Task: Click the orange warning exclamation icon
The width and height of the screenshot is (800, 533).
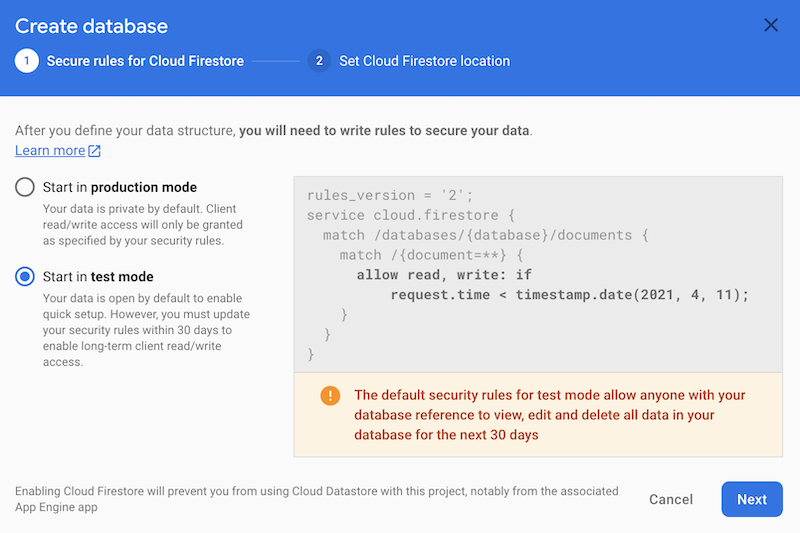Action: point(330,395)
